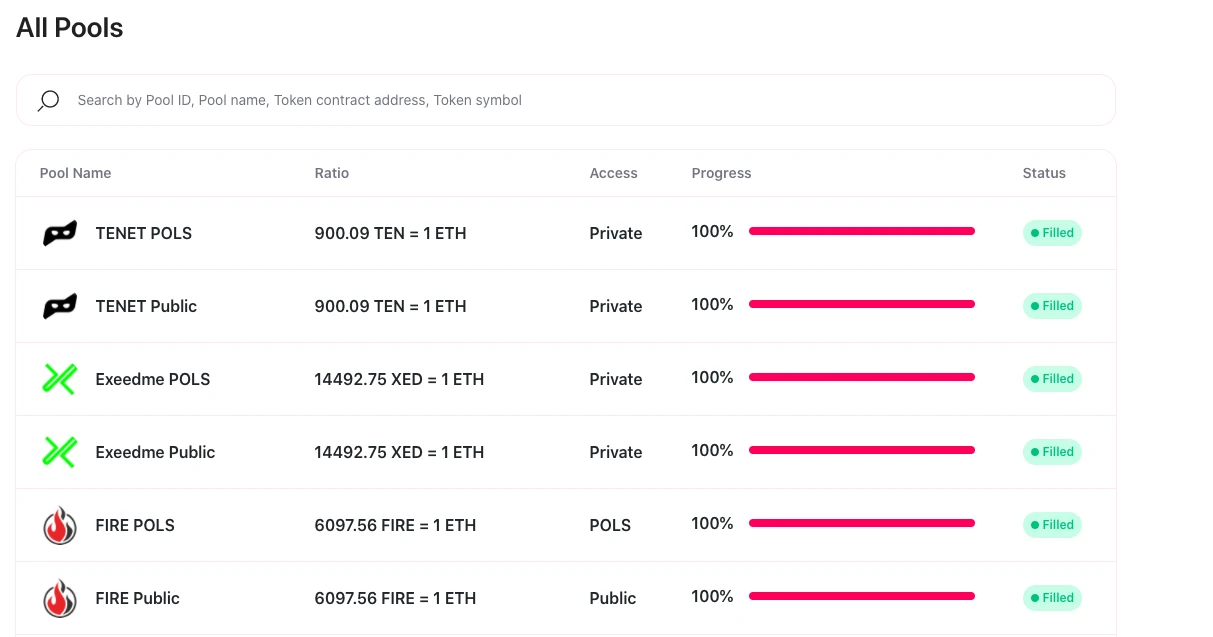Click the Access column header
Image resolution: width=1213 pixels, height=637 pixels.
click(613, 173)
